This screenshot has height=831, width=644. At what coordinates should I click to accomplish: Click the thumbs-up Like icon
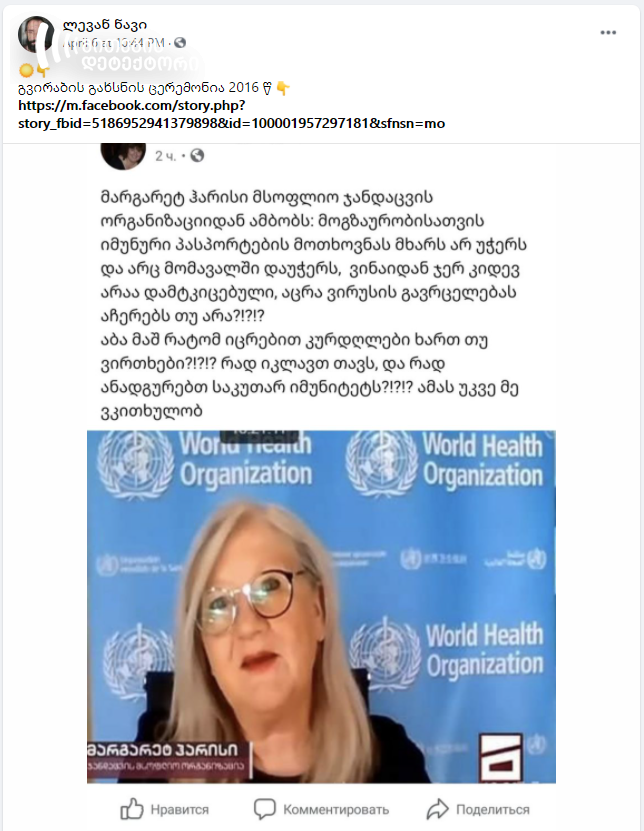[x=131, y=809]
